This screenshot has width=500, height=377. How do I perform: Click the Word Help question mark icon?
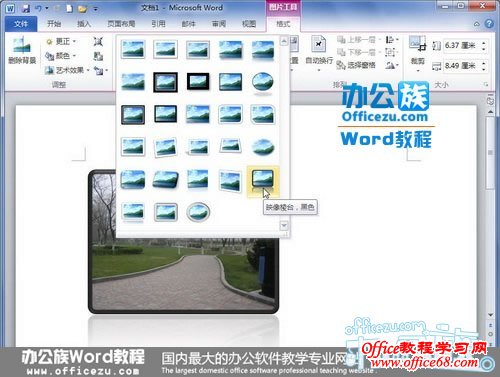[x=489, y=24]
